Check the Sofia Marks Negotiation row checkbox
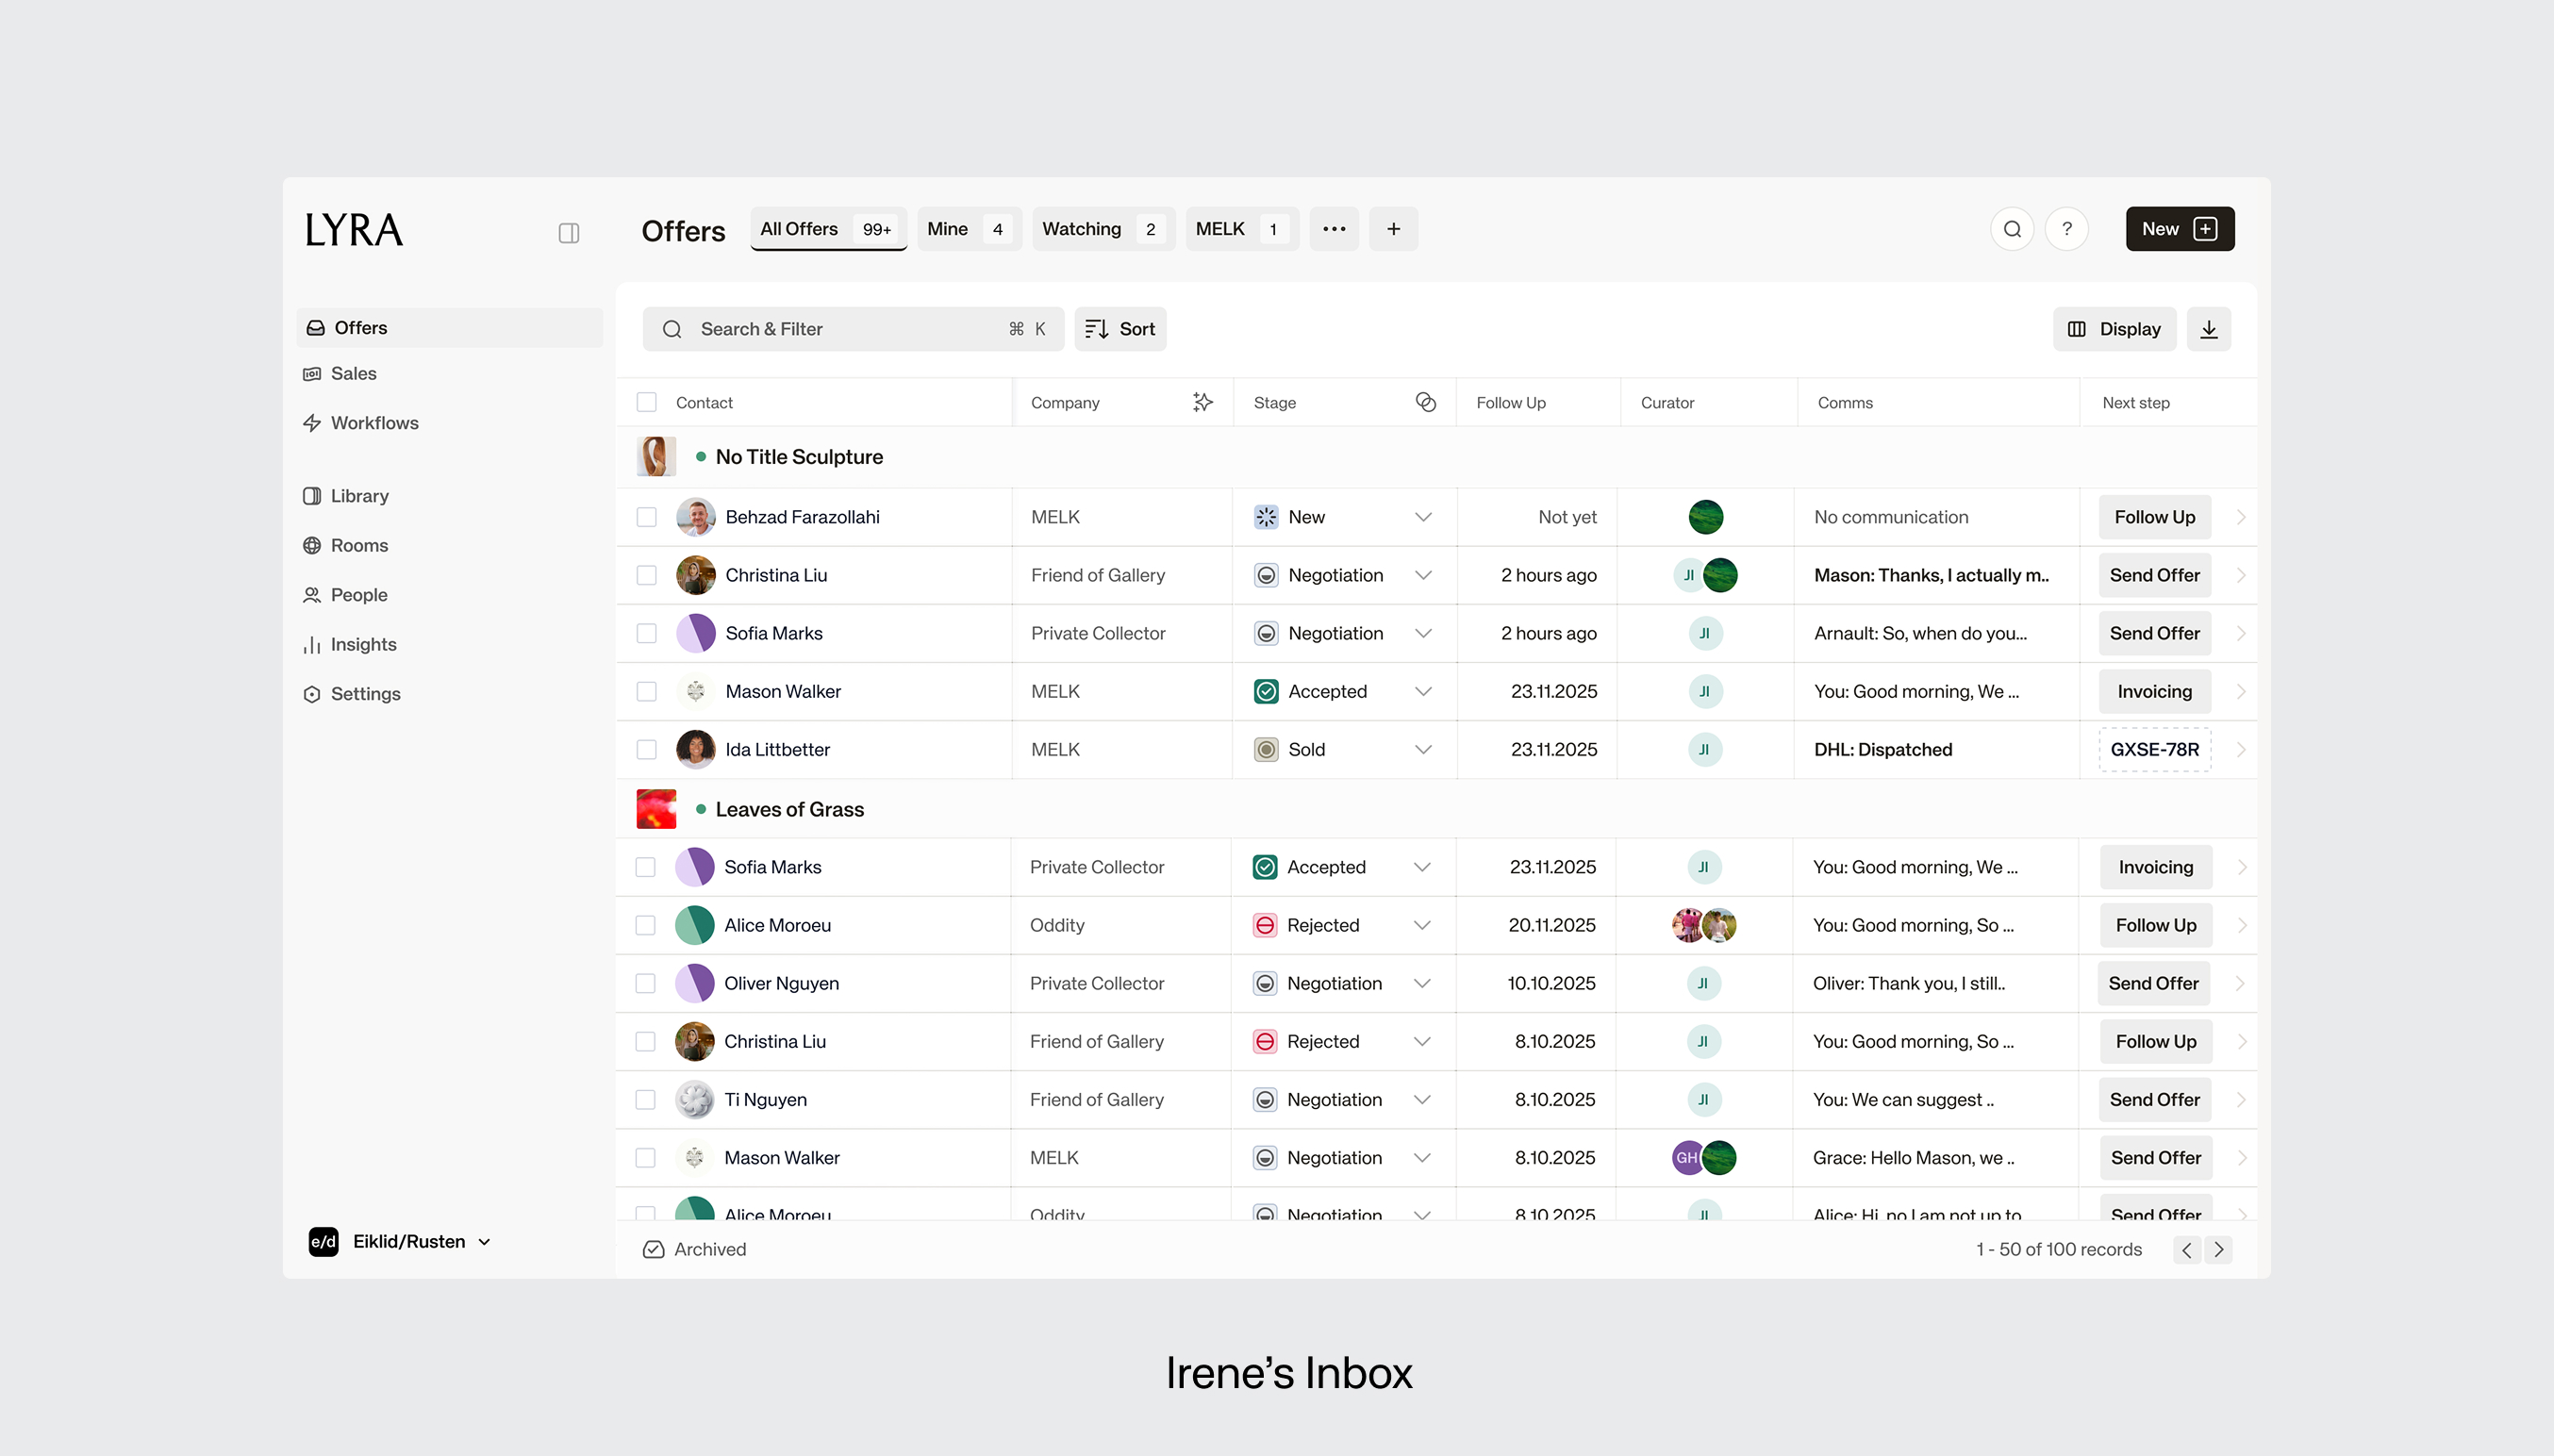The height and width of the screenshot is (1456, 2554). click(x=646, y=633)
